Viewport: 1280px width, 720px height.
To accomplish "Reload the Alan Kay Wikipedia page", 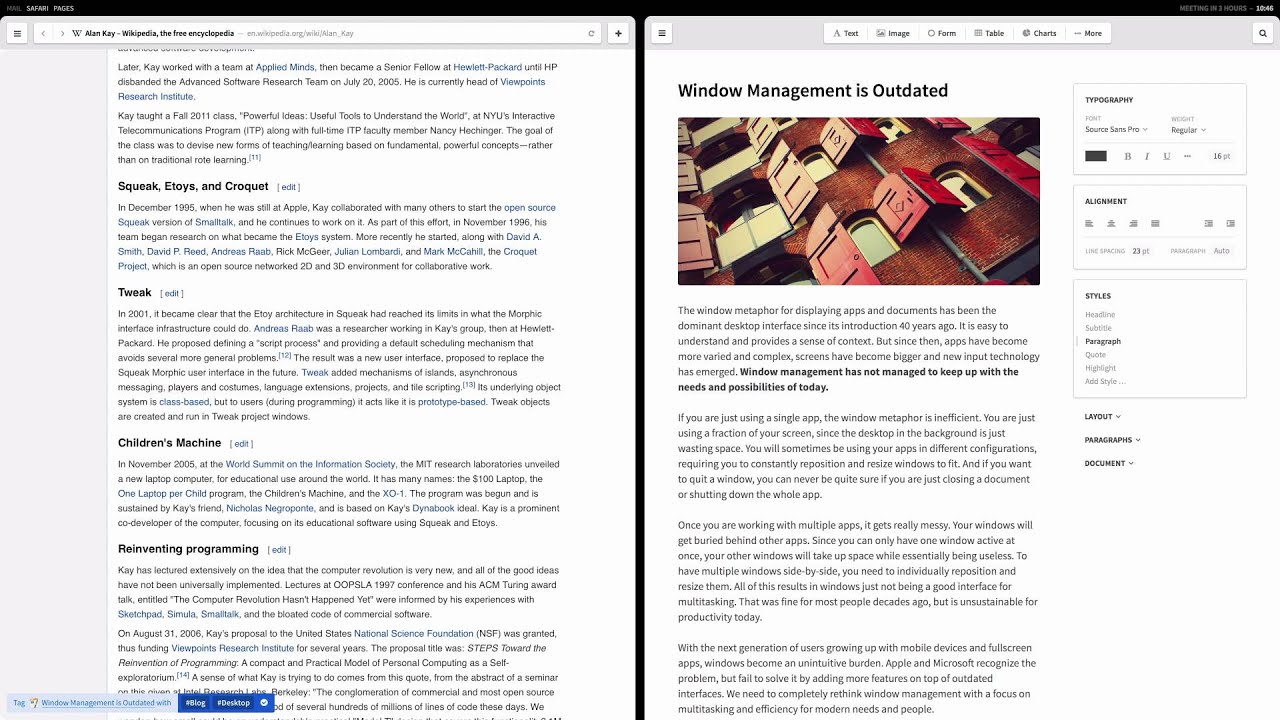I will (591, 33).
